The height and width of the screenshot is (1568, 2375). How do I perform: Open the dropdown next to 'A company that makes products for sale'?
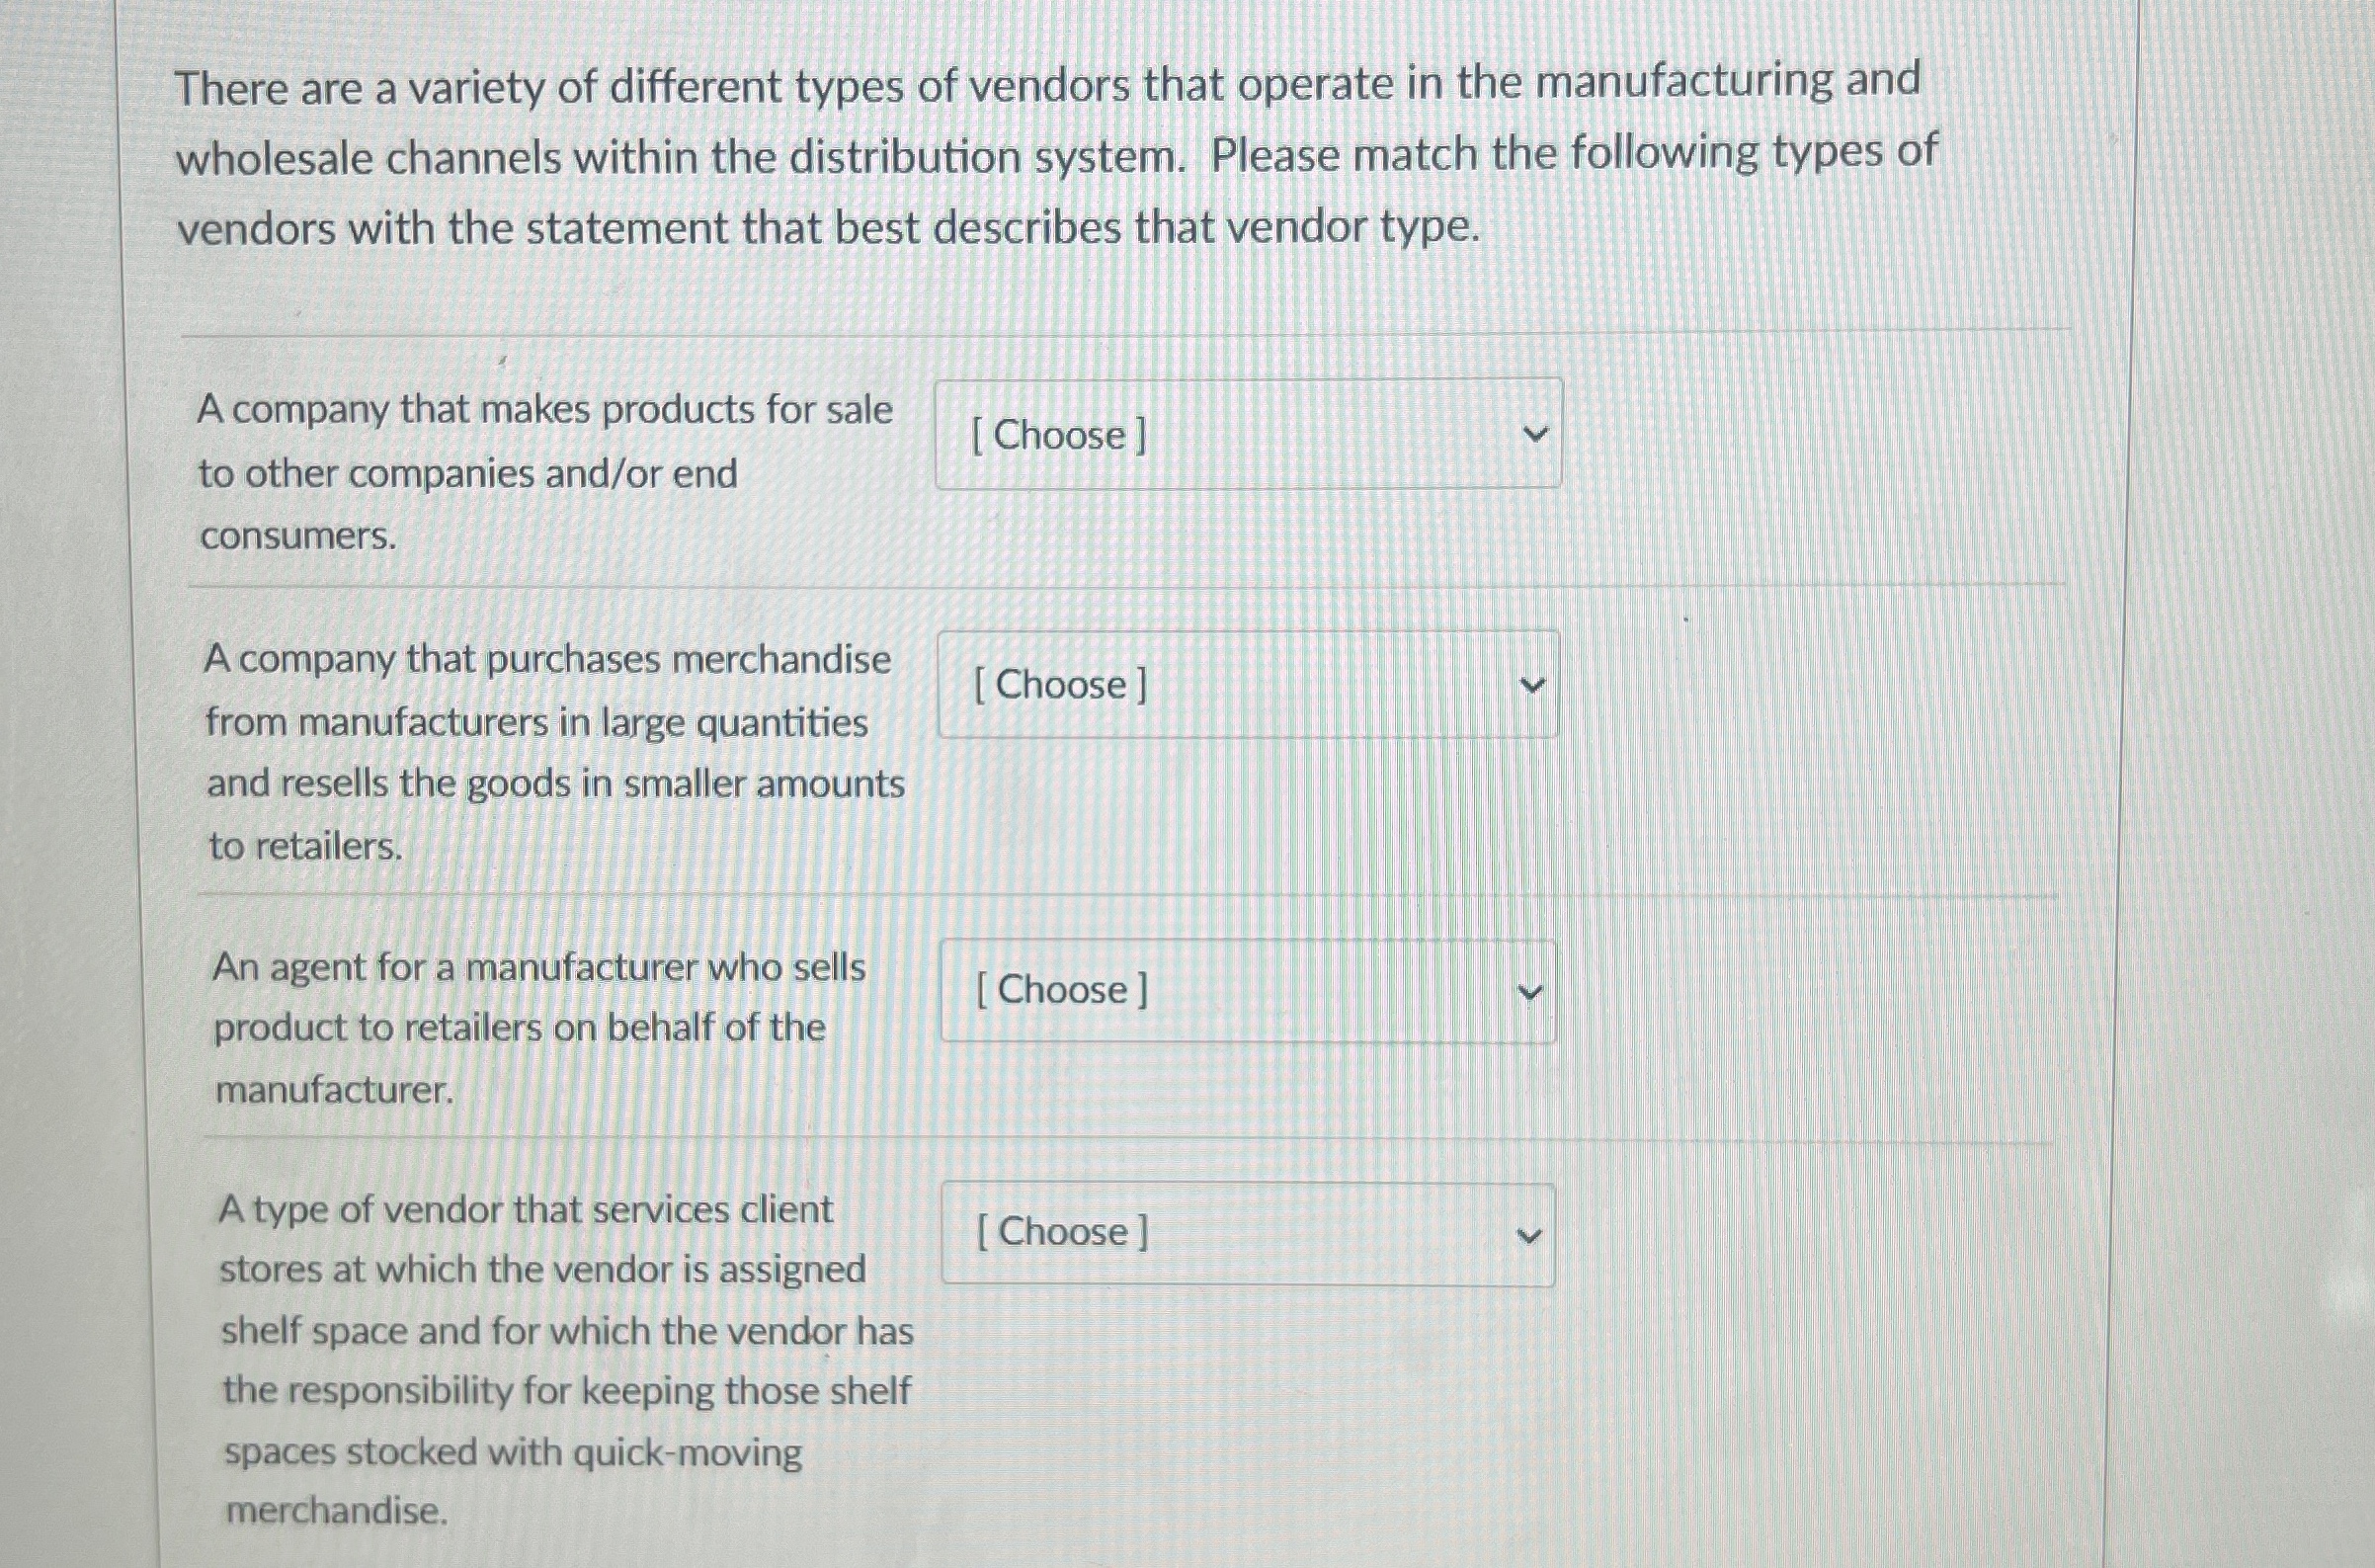point(1247,434)
